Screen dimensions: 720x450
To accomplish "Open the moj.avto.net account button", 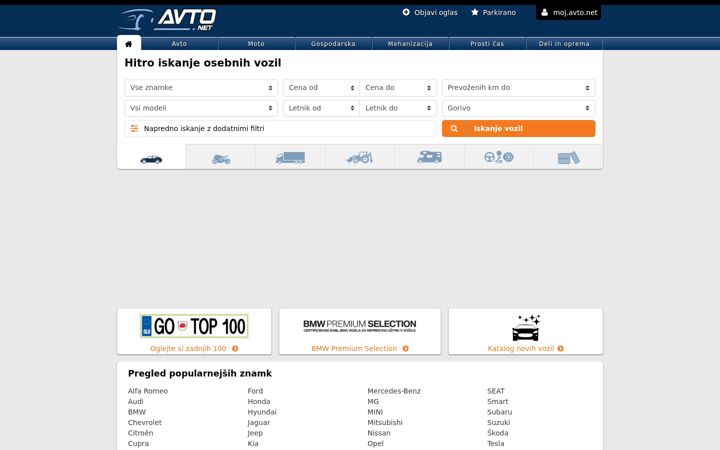I will [568, 12].
